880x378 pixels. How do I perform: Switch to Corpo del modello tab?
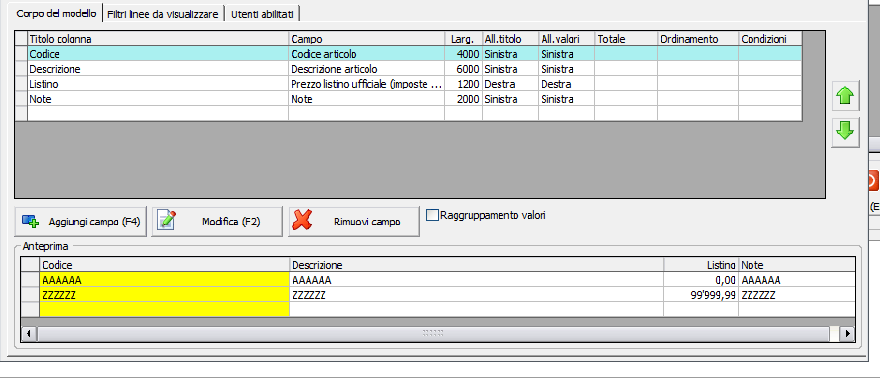pyautogui.click(x=56, y=13)
